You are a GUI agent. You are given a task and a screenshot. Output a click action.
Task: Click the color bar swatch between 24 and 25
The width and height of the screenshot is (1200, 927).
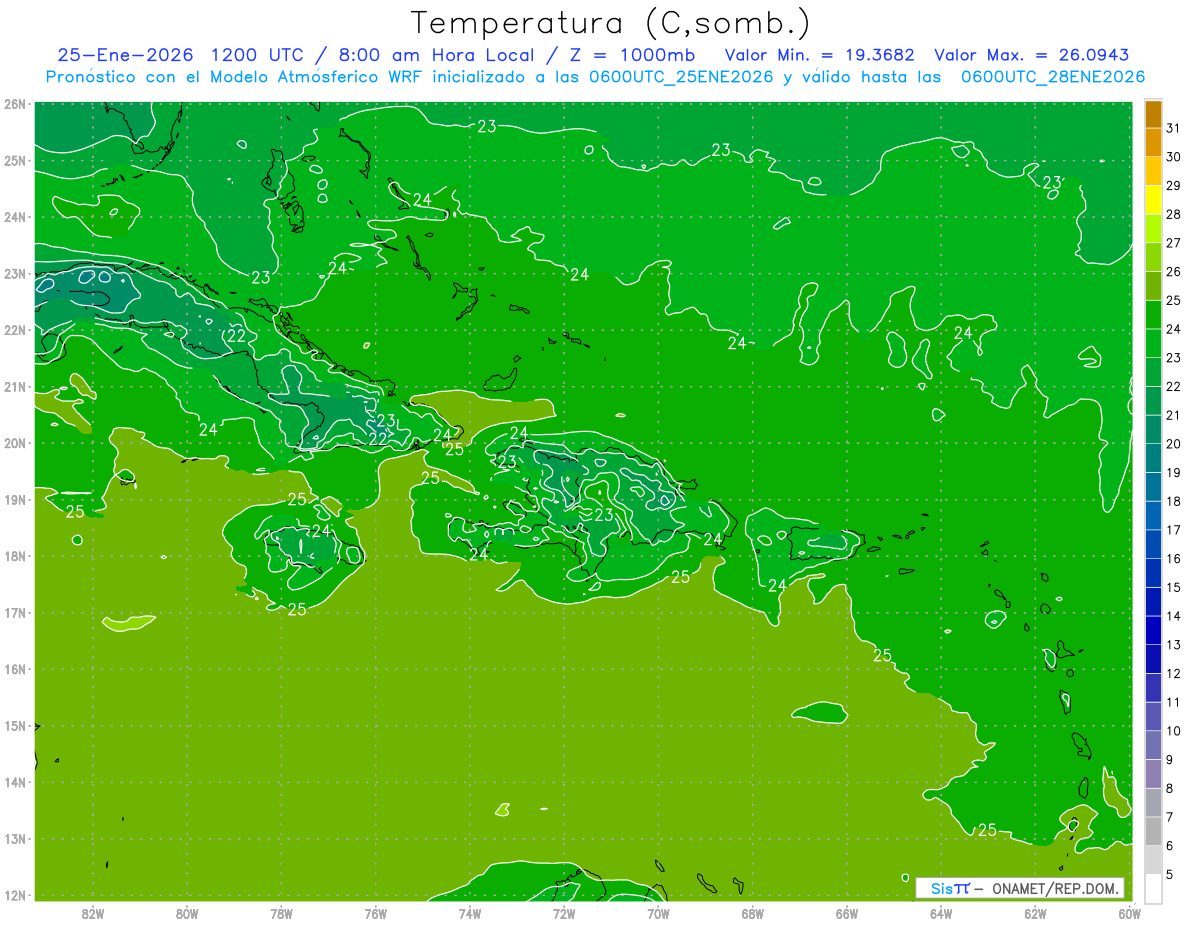(1153, 314)
